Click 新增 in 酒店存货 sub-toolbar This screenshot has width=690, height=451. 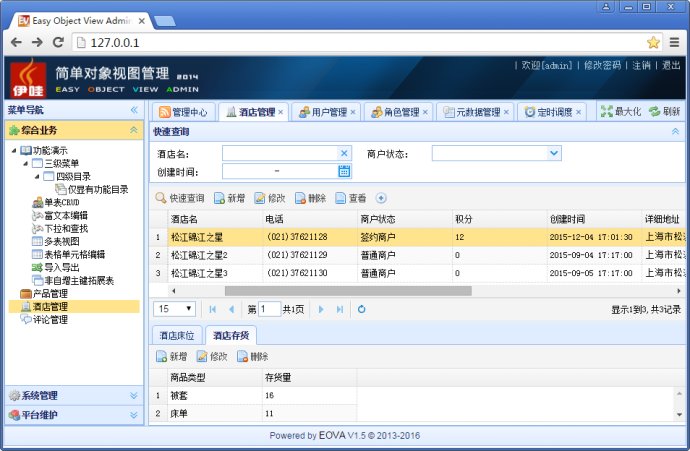coord(172,356)
